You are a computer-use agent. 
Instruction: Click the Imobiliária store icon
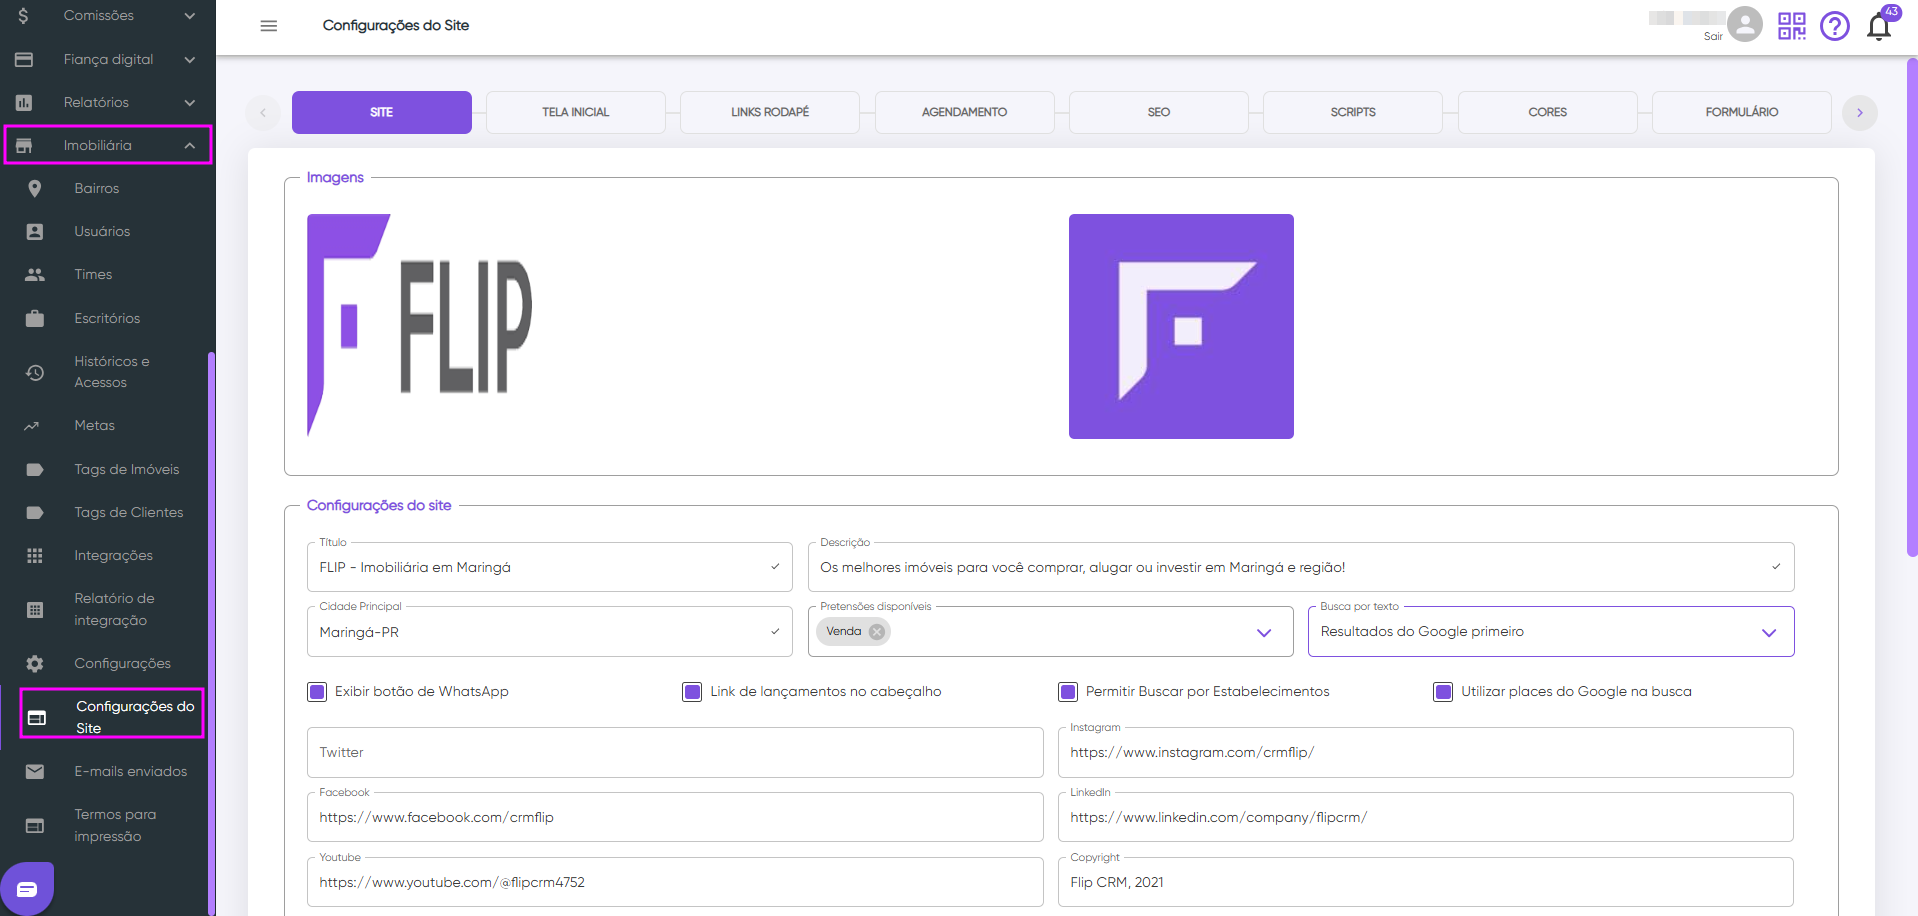point(24,146)
